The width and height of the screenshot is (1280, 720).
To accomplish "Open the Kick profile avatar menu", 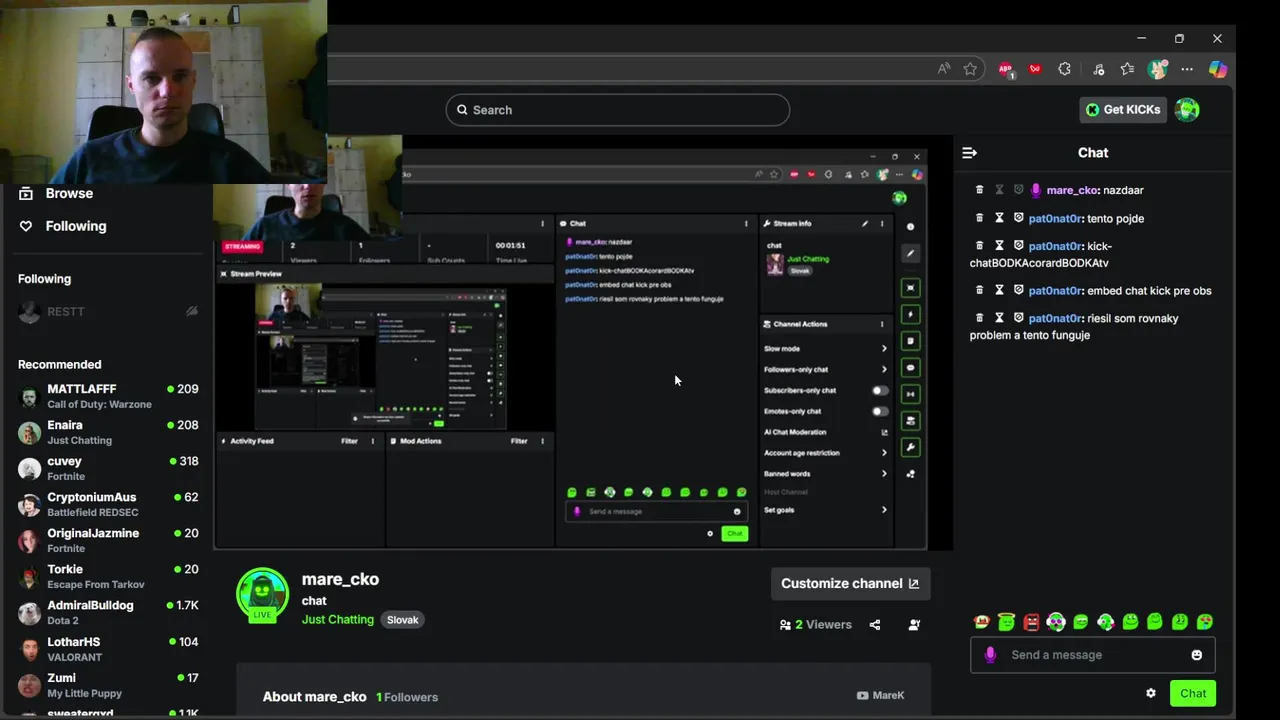I will click(1187, 110).
